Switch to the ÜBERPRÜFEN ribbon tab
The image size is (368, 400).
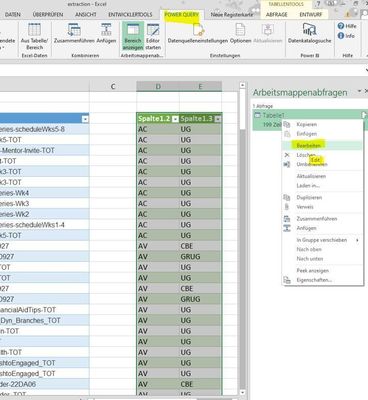click(48, 15)
